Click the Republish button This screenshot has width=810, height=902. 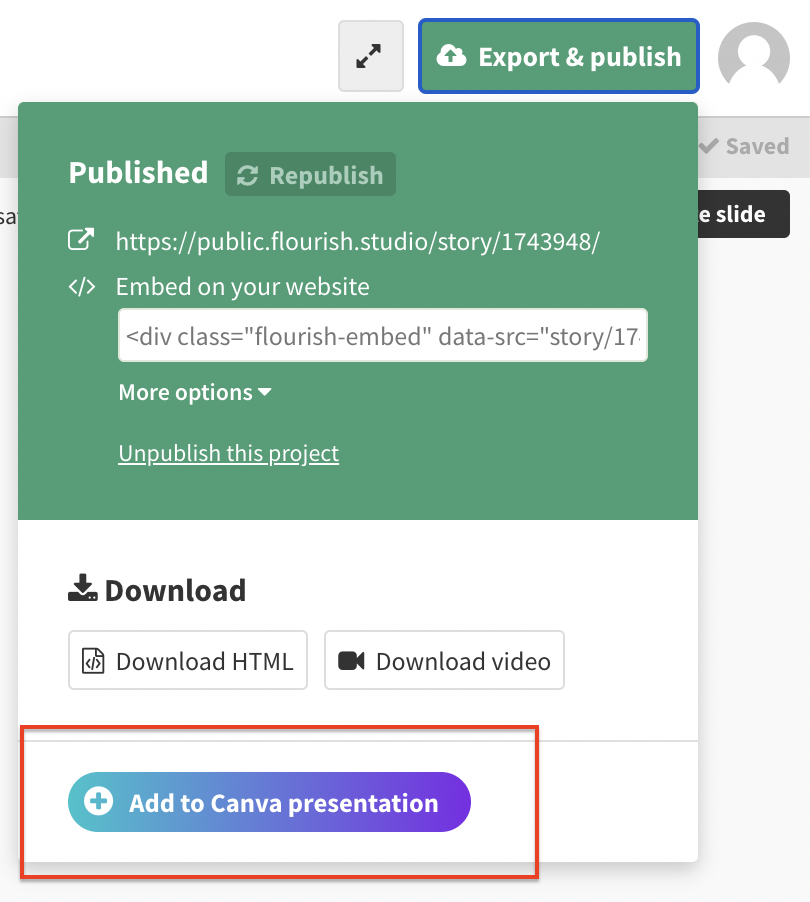(x=310, y=174)
